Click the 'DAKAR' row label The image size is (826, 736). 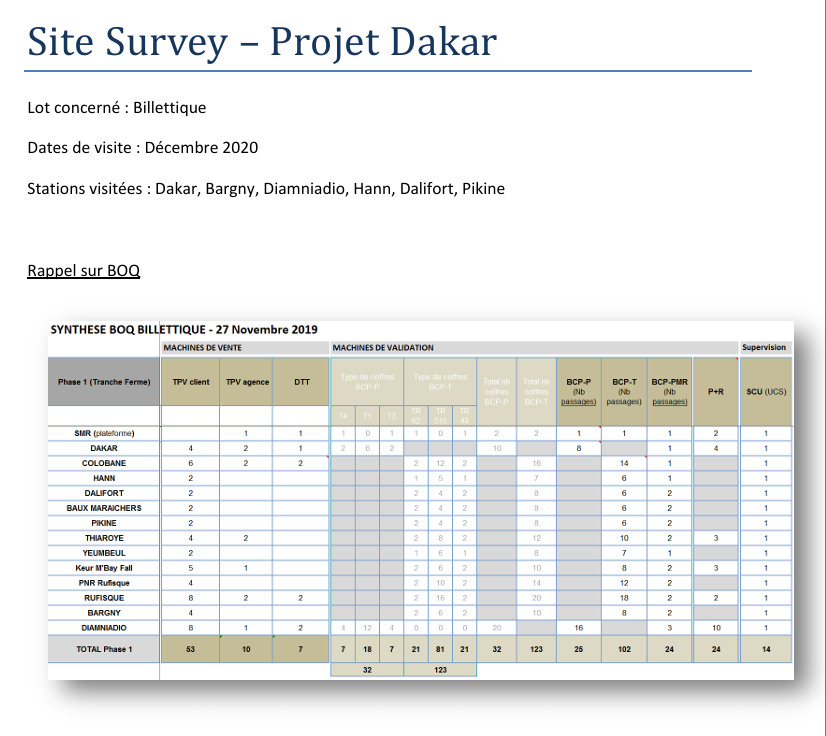click(x=104, y=448)
